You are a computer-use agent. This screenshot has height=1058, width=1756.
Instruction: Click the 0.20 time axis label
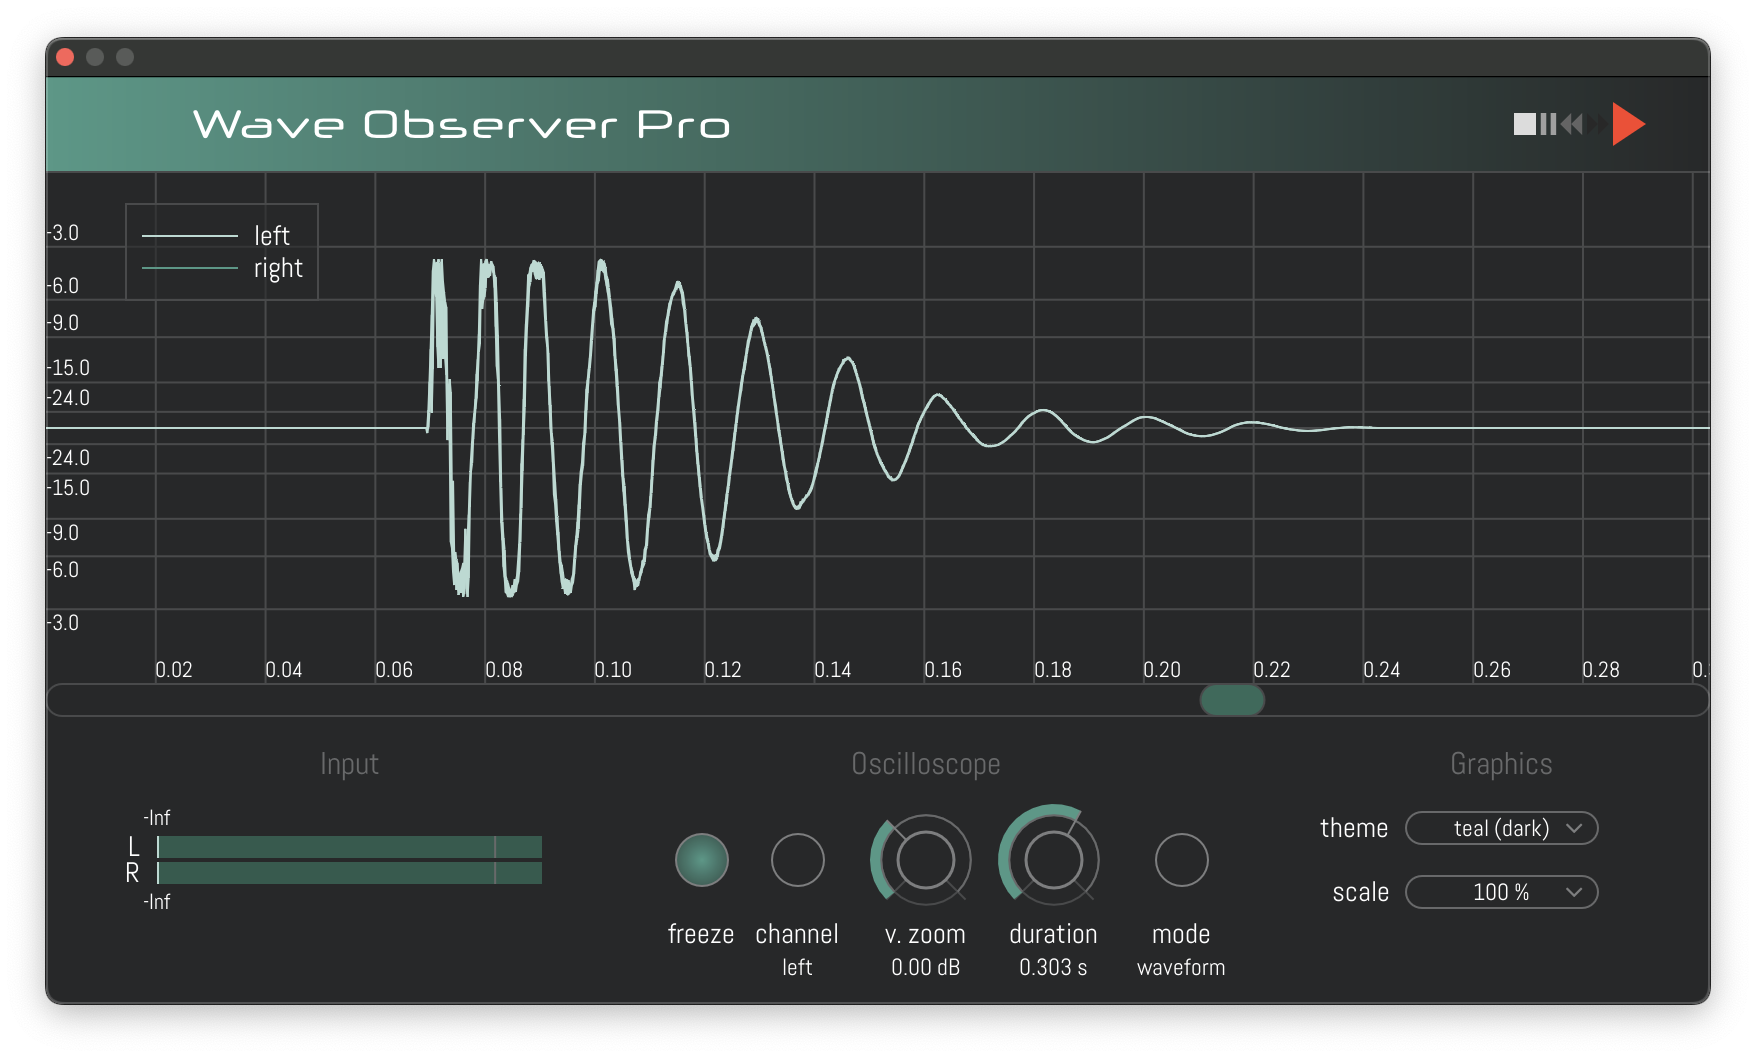point(1162,670)
